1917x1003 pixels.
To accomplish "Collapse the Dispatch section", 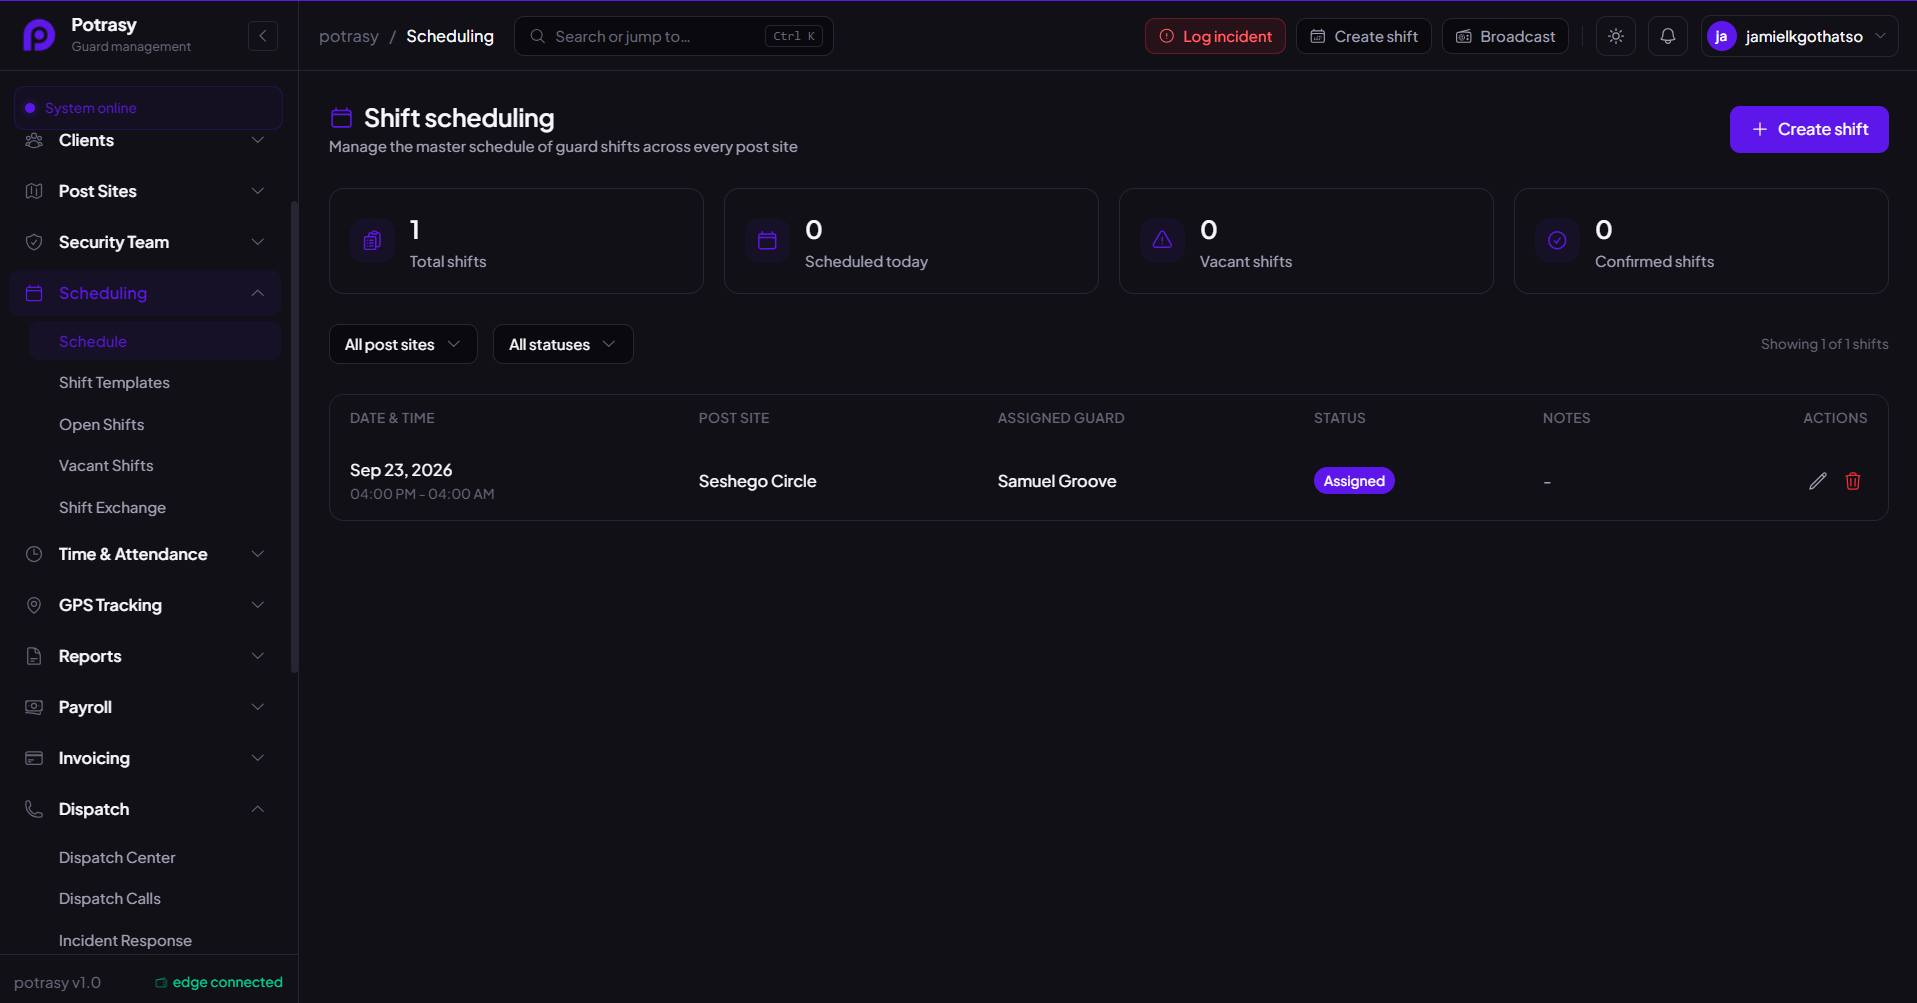I will point(145,809).
